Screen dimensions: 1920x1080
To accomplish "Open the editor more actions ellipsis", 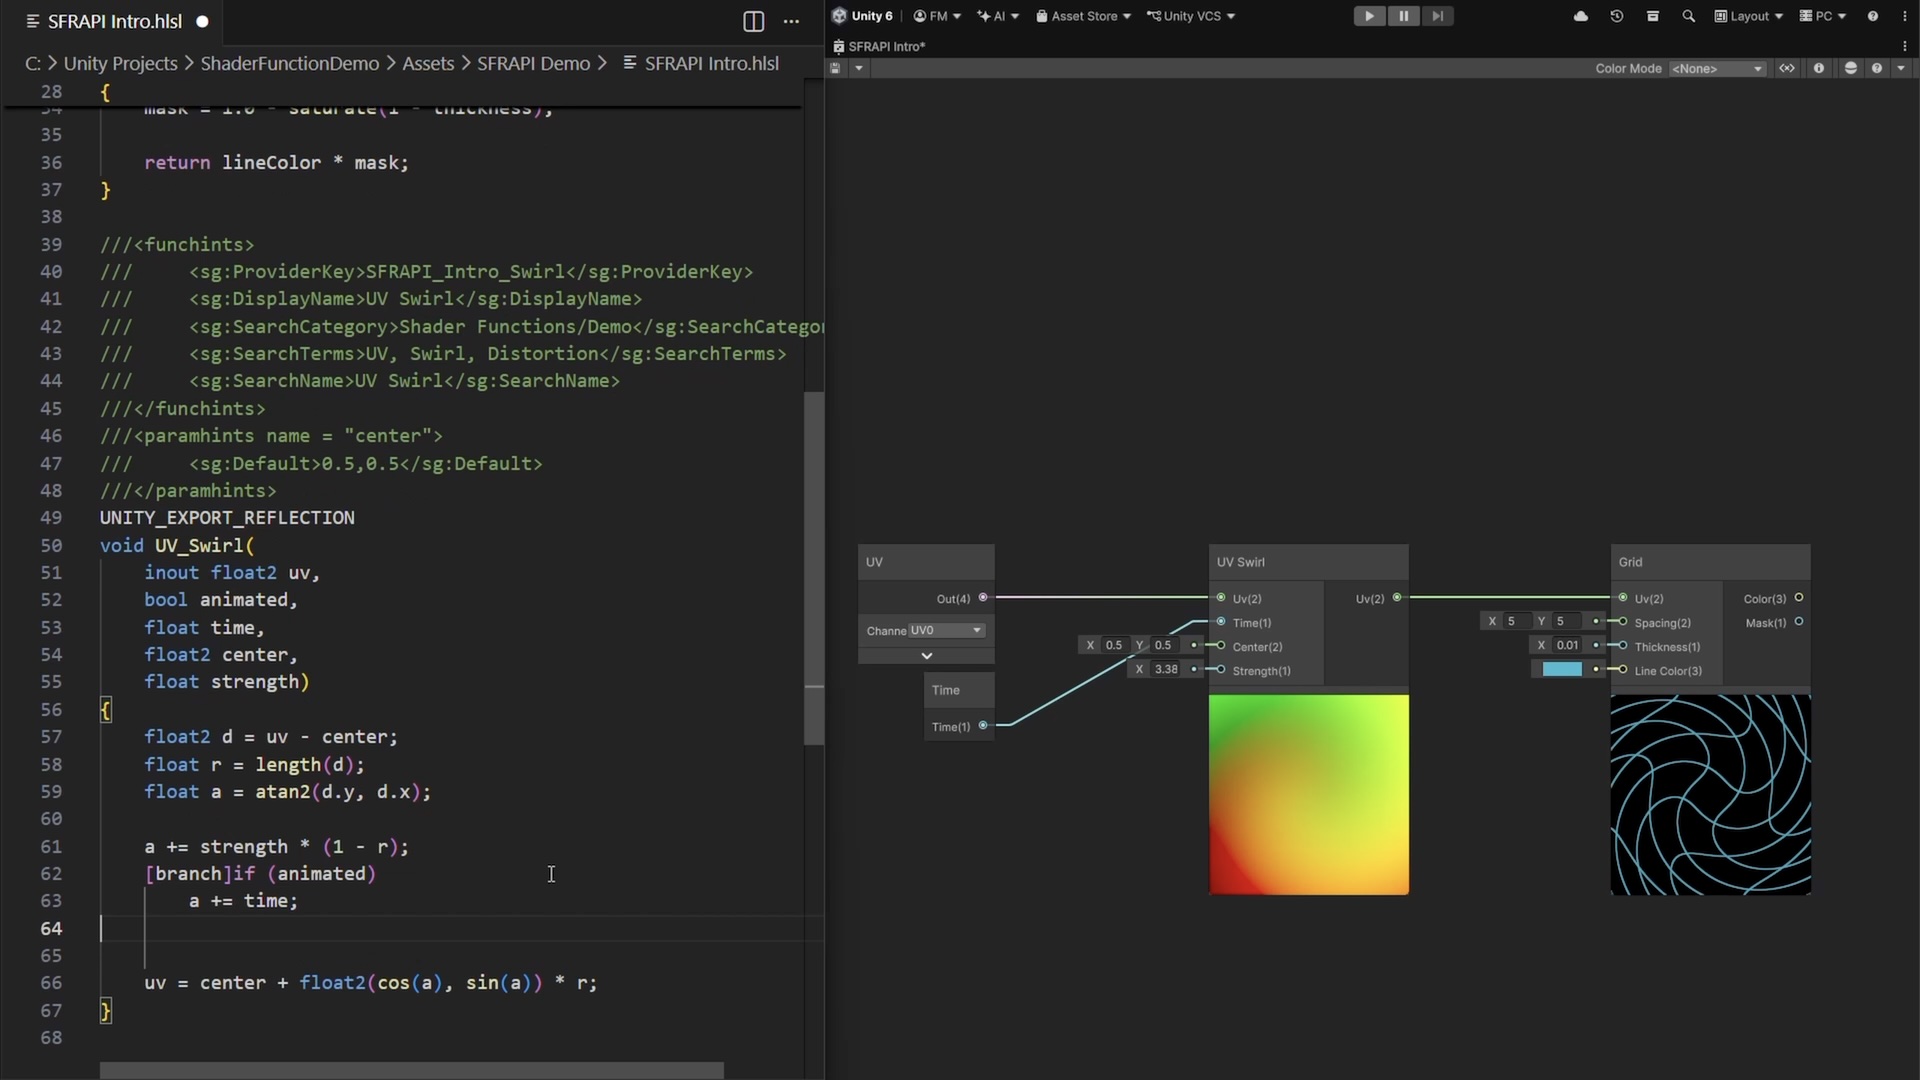I will (791, 21).
